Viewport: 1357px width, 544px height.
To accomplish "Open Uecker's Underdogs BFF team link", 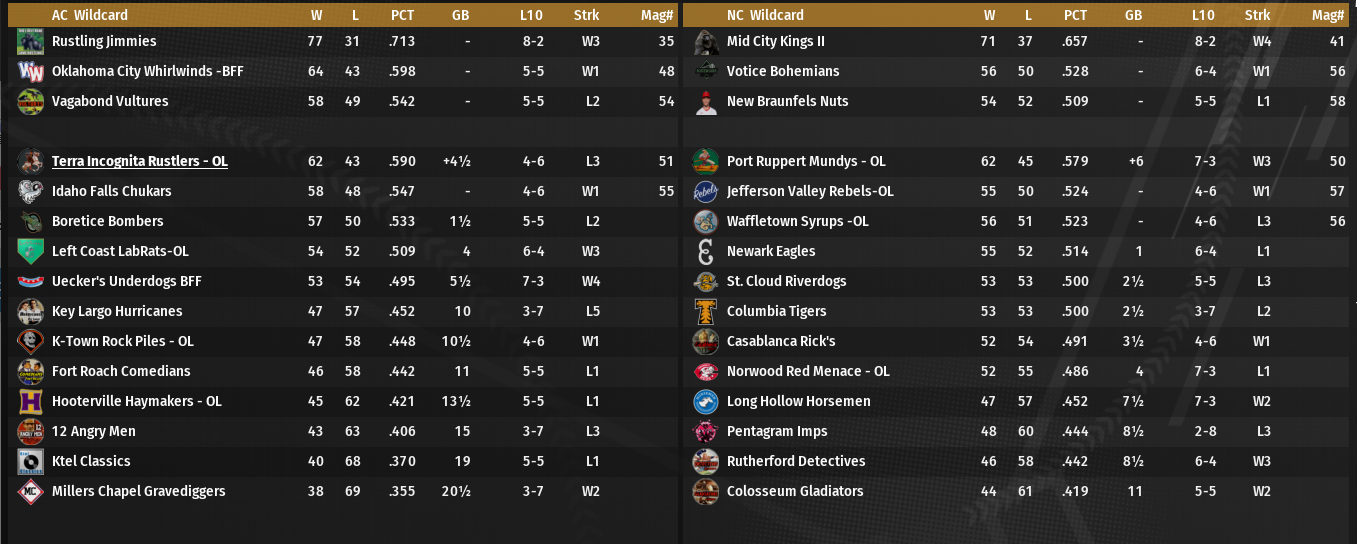I will tap(127, 282).
